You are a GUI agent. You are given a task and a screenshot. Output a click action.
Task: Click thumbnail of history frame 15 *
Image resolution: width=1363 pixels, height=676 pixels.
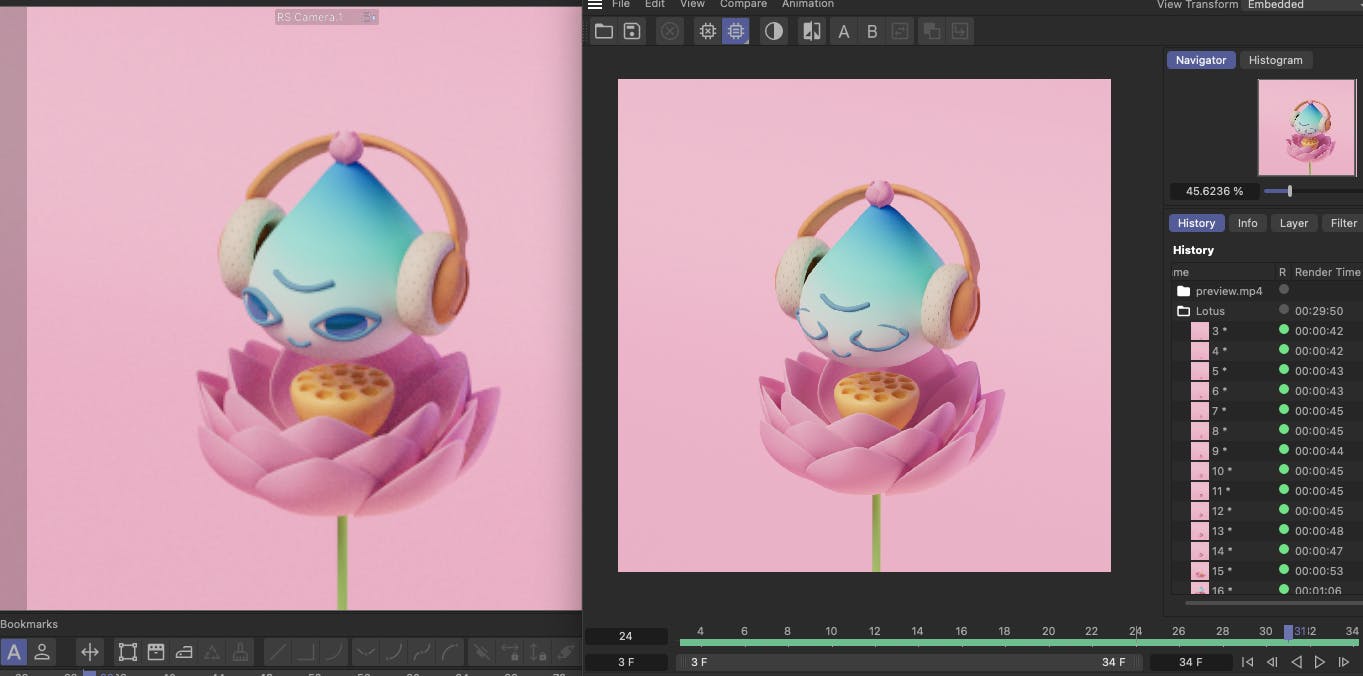click(1200, 571)
